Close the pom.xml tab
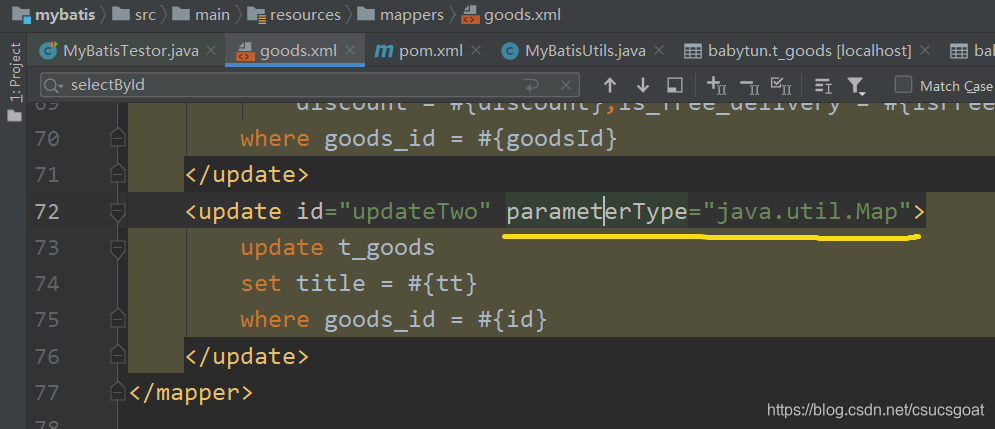 pos(476,50)
